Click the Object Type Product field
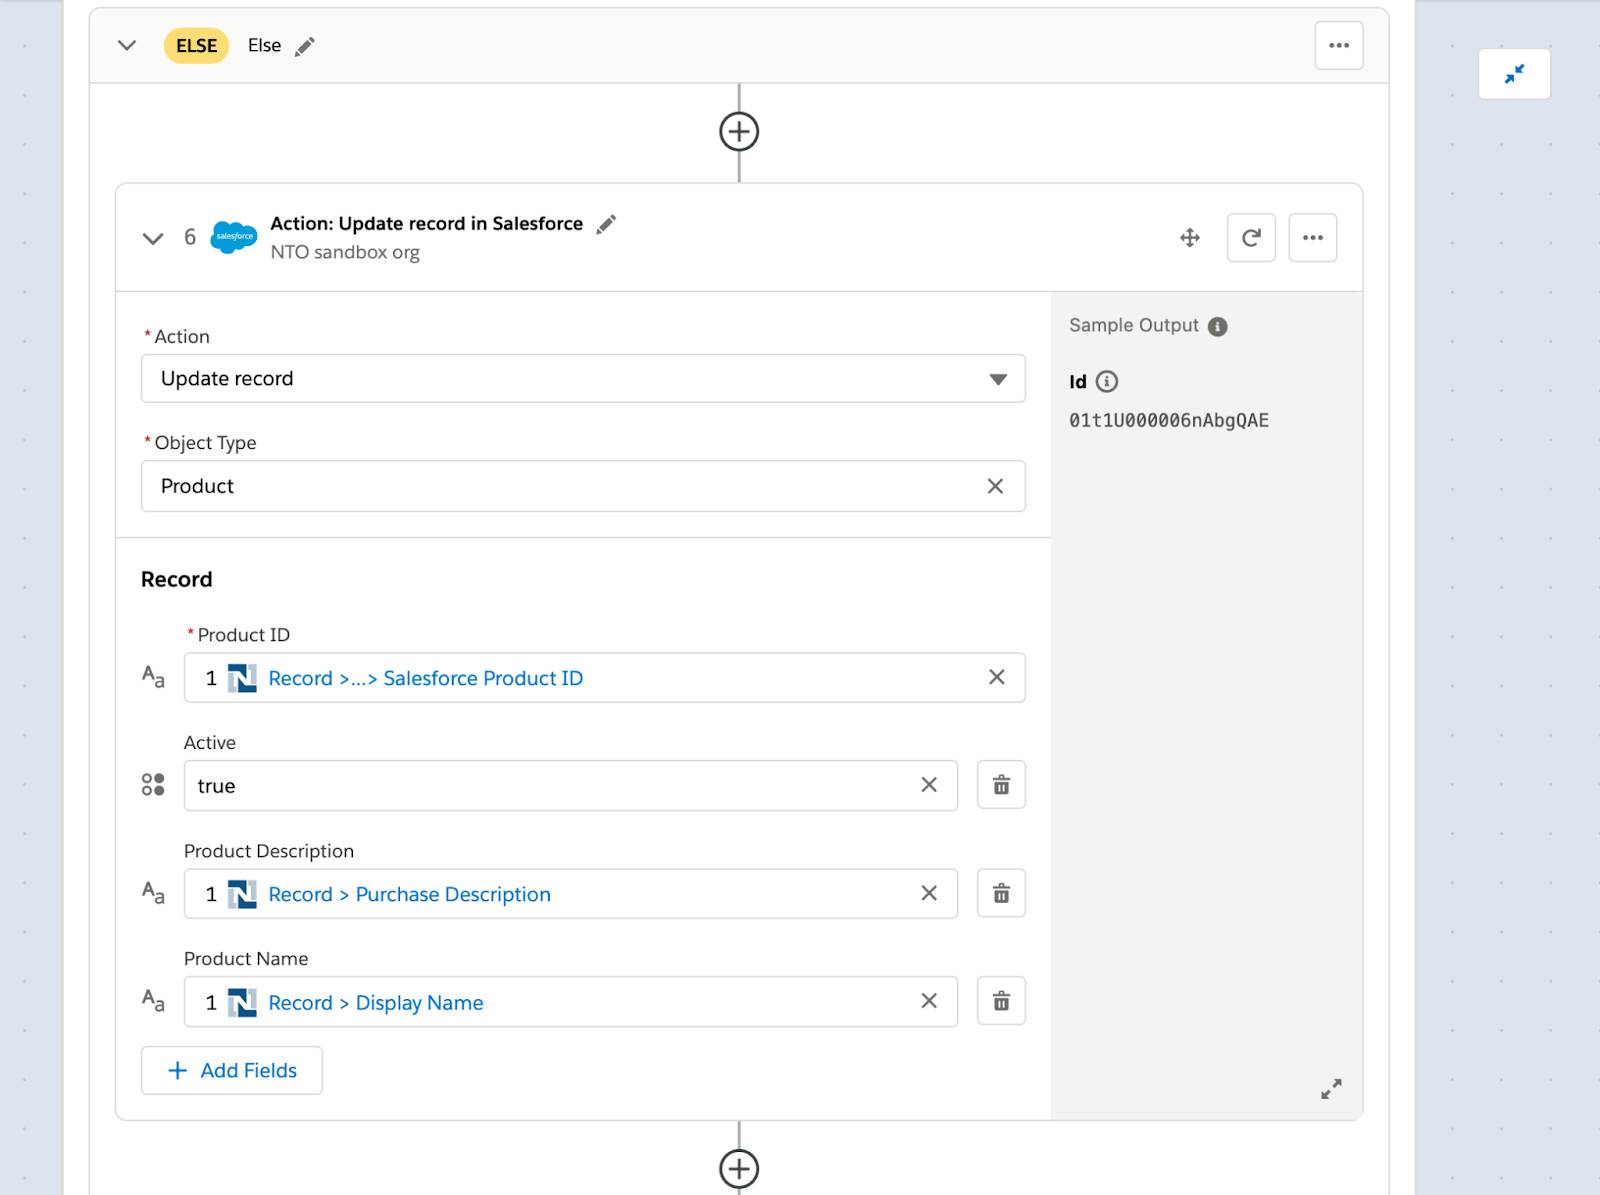1600x1195 pixels. [583, 486]
